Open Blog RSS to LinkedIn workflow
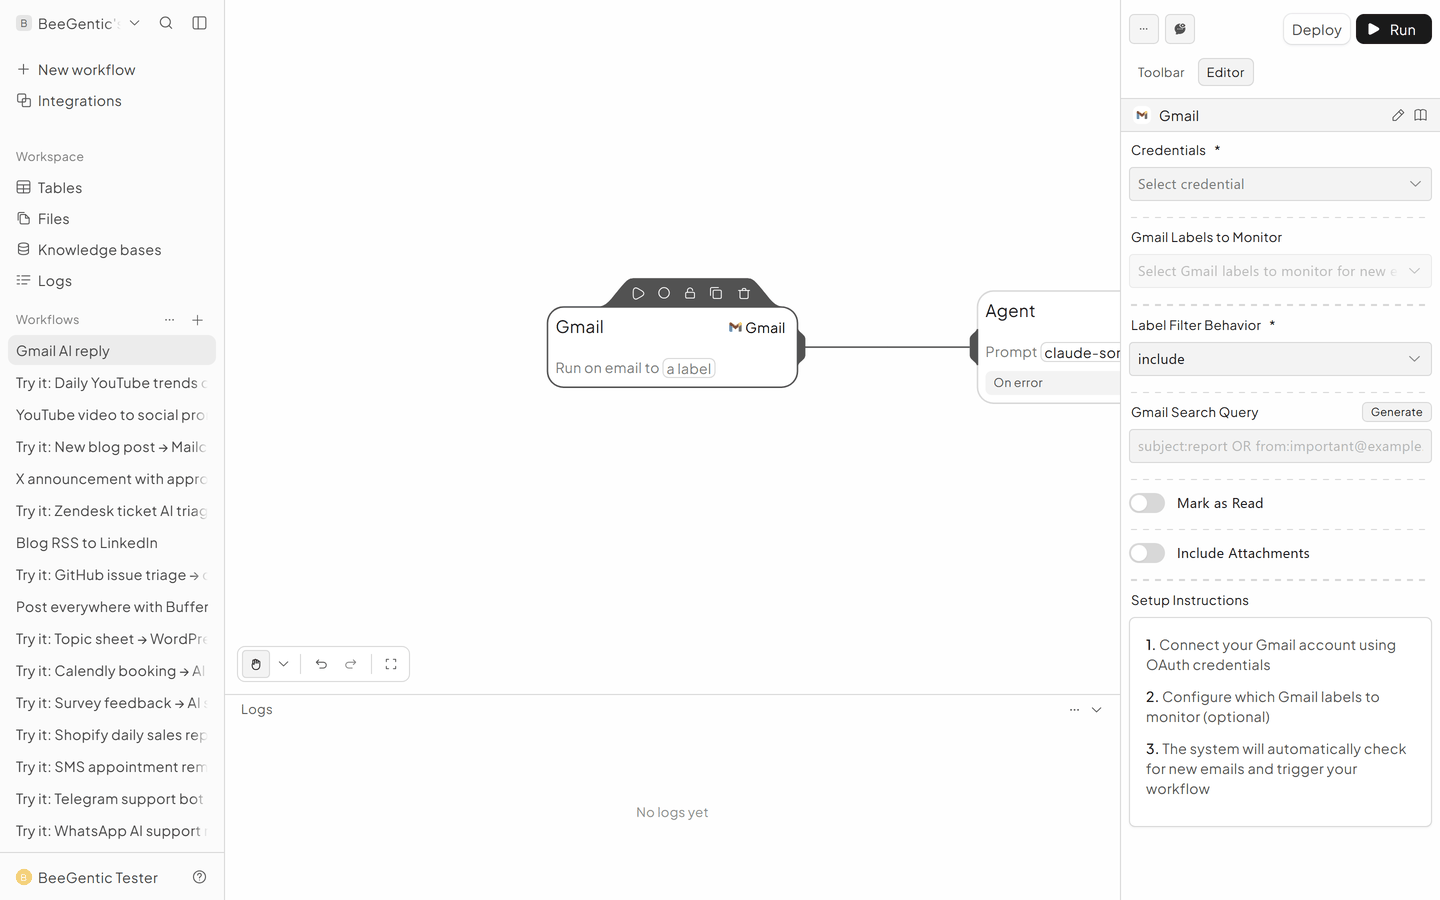The image size is (1440, 900). [x=112, y=543]
